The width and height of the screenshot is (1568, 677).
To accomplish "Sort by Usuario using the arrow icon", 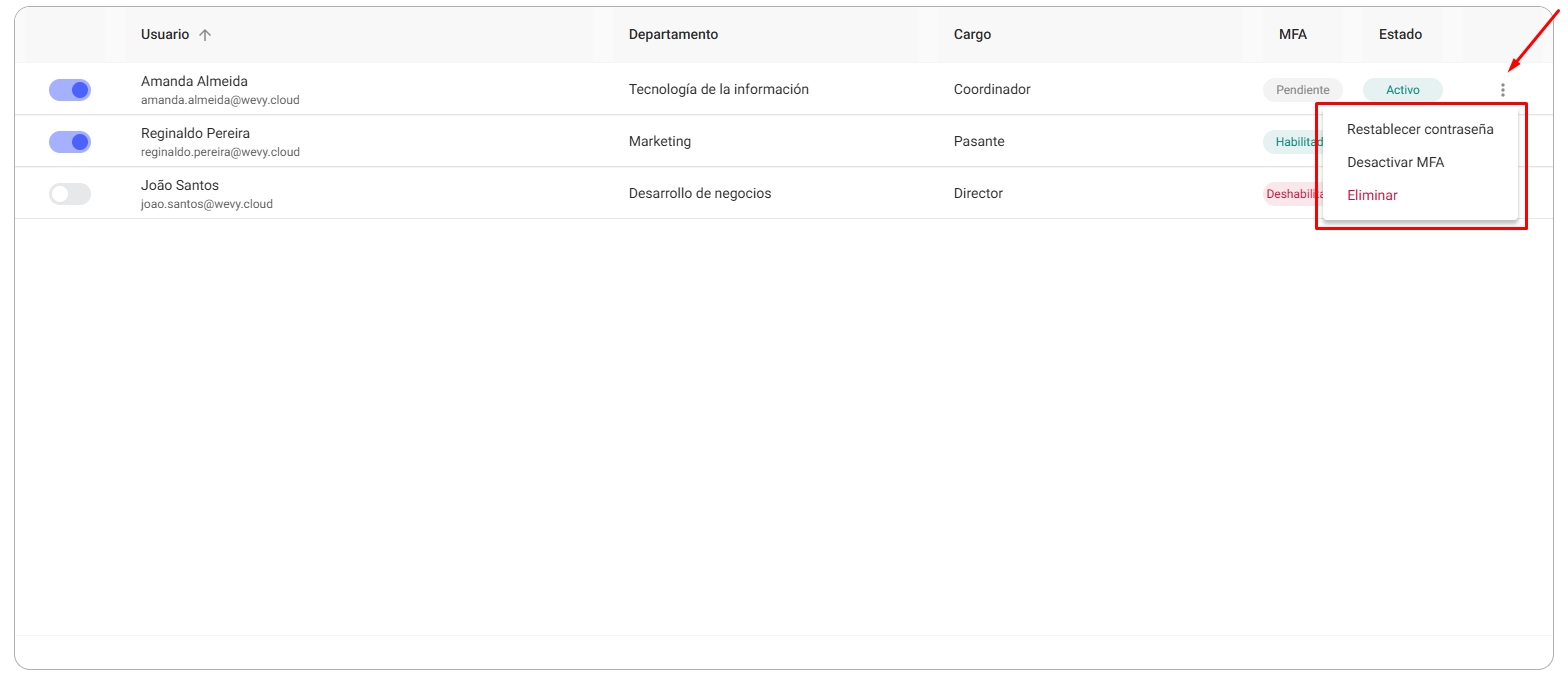I will click(x=205, y=35).
